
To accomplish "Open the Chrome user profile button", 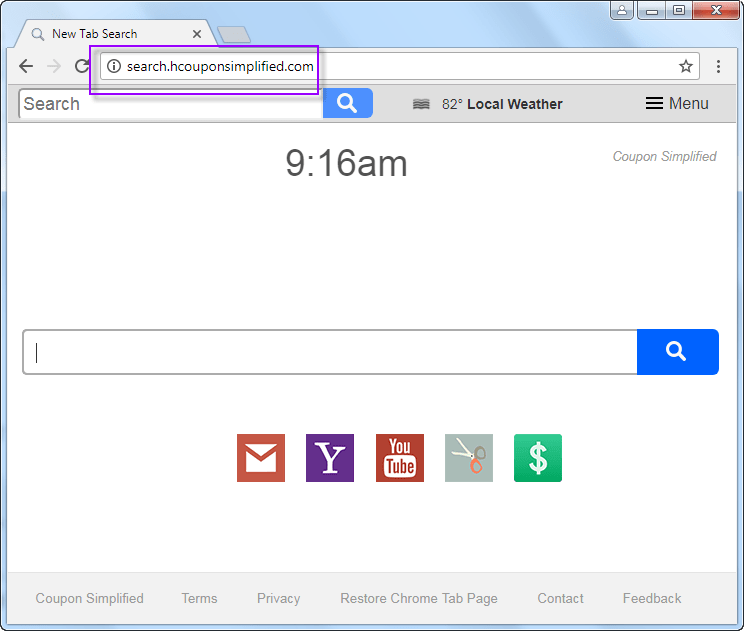I will 622,10.
